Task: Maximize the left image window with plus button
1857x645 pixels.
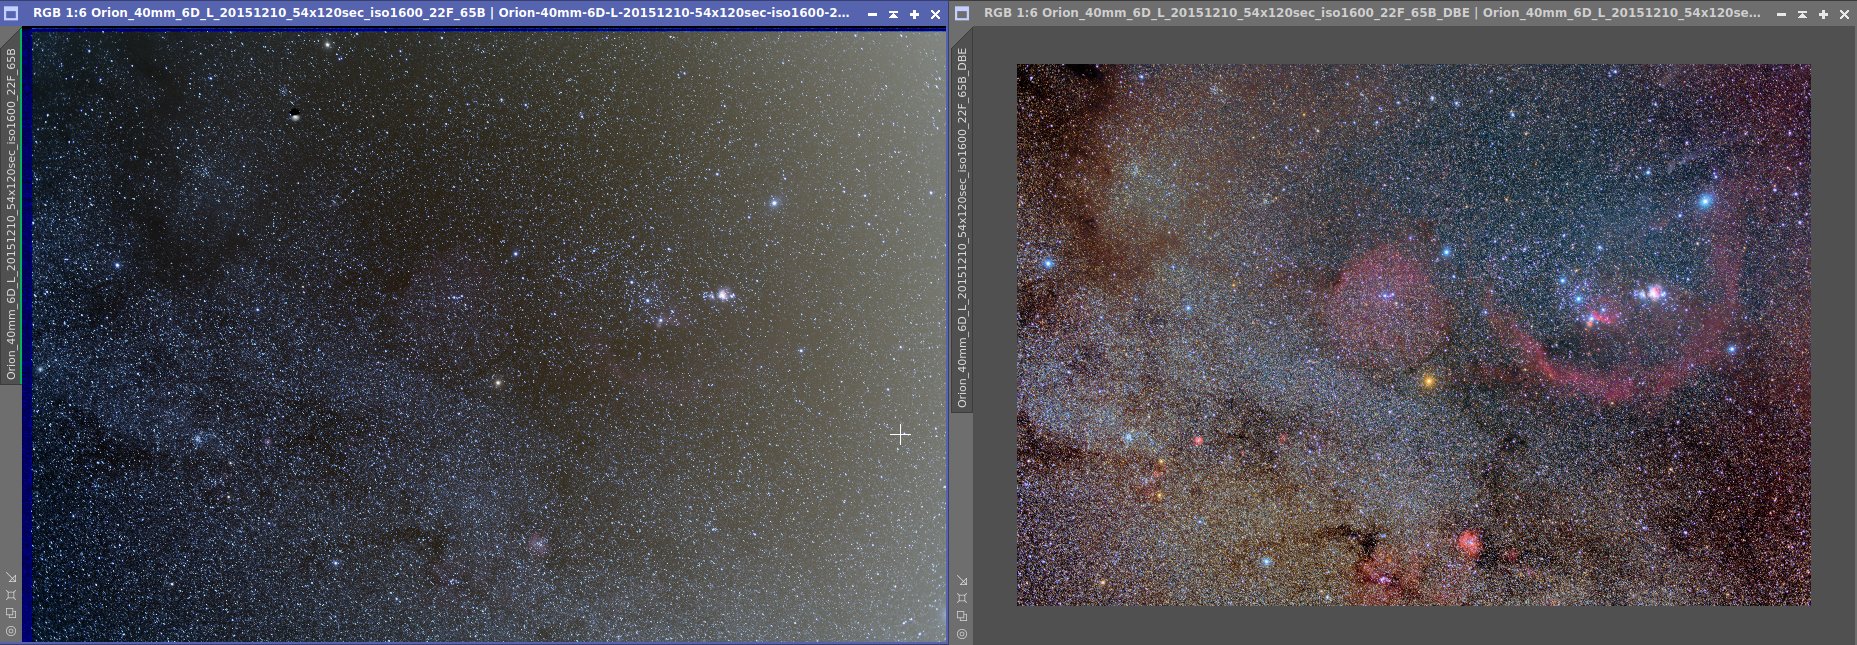Action: (914, 14)
